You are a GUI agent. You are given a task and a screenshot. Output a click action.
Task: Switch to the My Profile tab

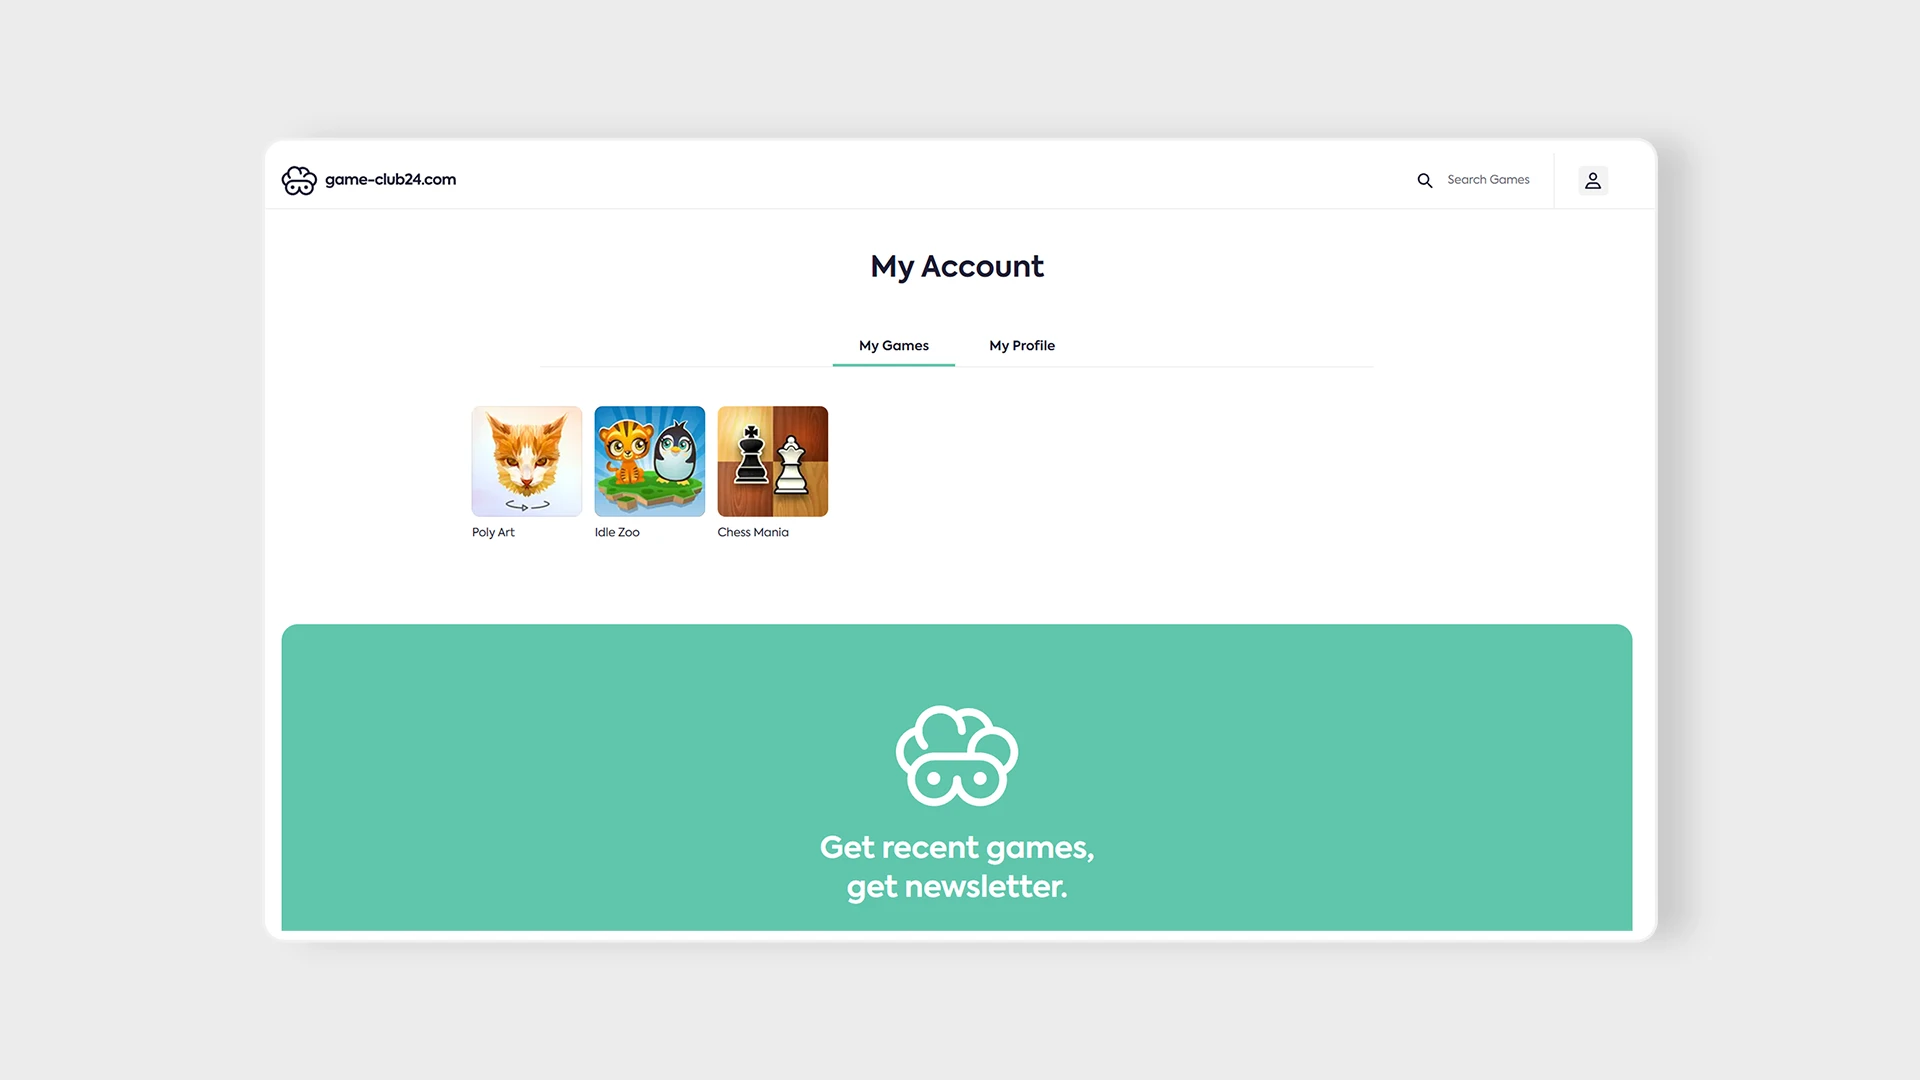click(1022, 345)
